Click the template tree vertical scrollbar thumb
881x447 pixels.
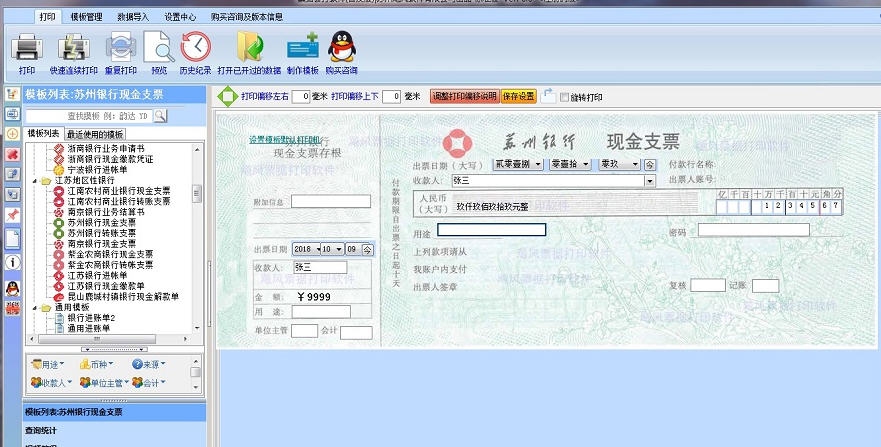tap(197, 194)
